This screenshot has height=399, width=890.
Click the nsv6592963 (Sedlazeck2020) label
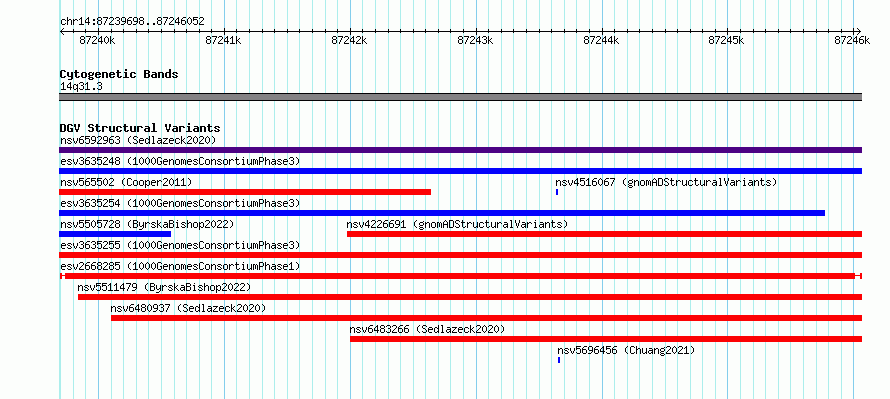point(138,140)
